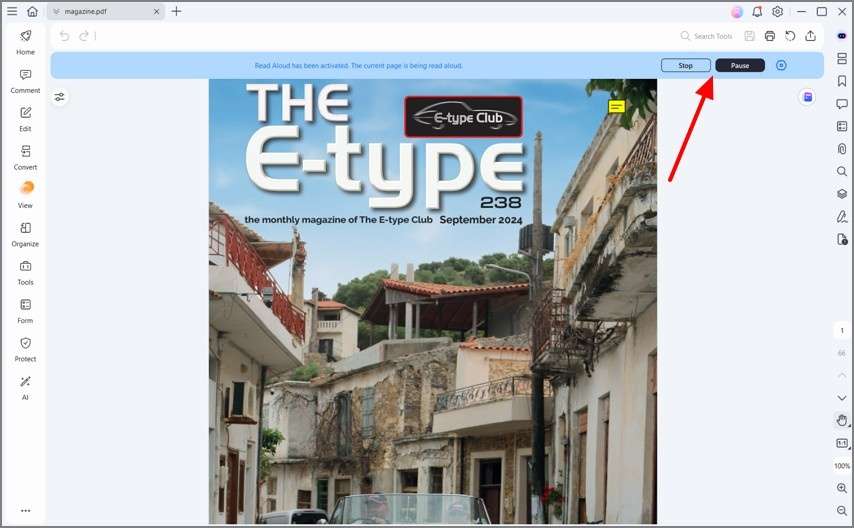Screen dimensions: 854x528
Task: Open the AI assistant icon at top right
Action: [841, 36]
